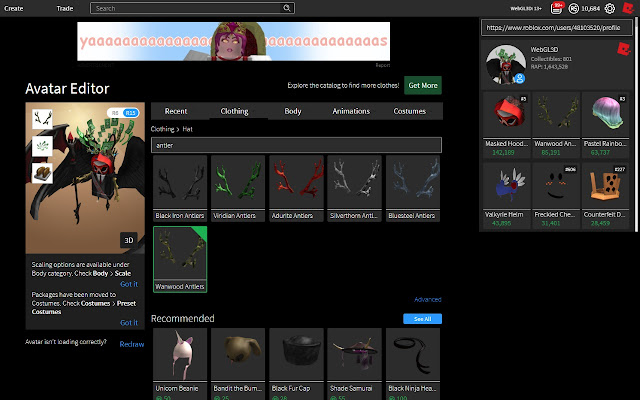640x400 pixels.
Task: Equip Viridian Antlers
Action: click(238, 188)
